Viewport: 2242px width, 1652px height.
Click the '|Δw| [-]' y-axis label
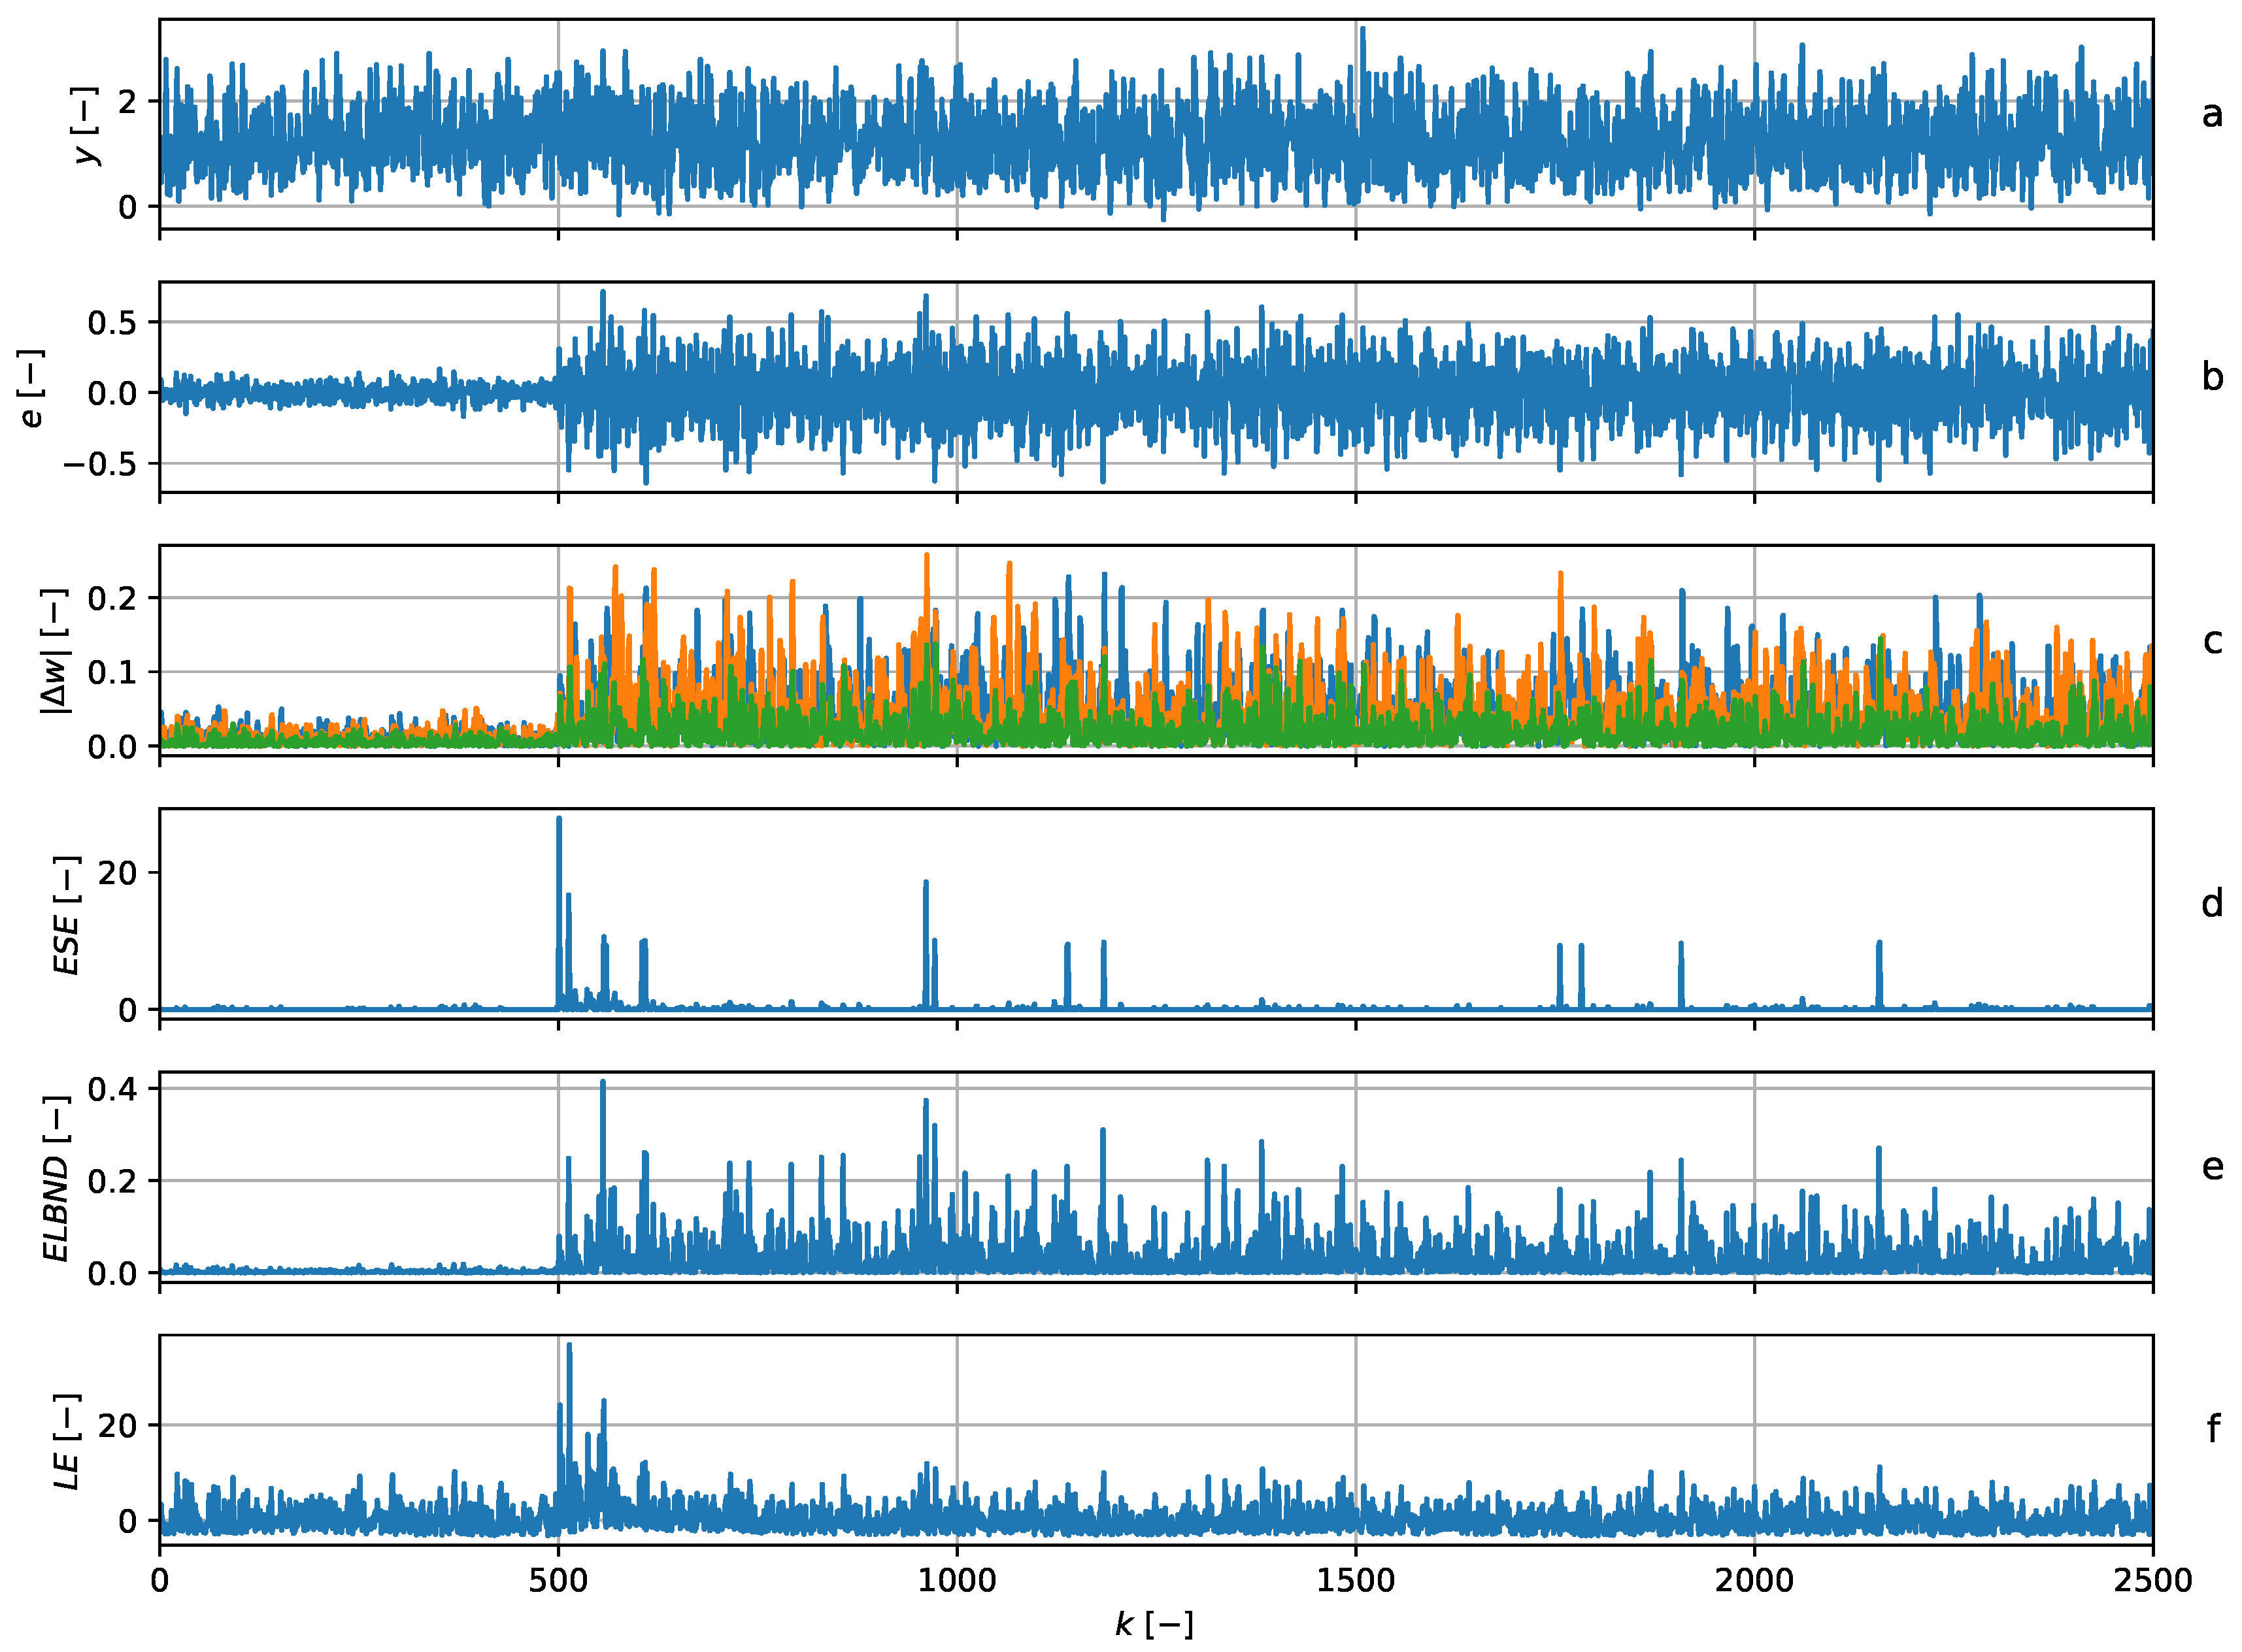(x=56, y=651)
